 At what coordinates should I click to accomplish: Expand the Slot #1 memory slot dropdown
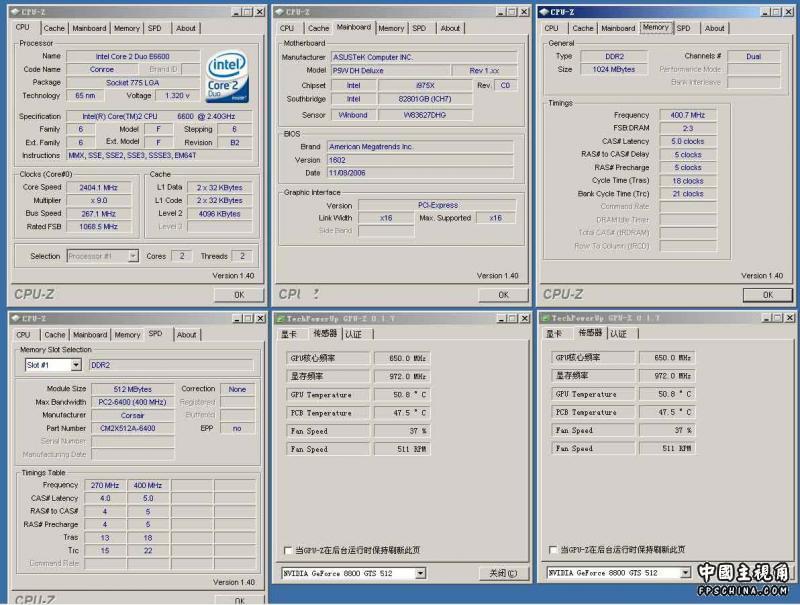pyautogui.click(x=76, y=365)
